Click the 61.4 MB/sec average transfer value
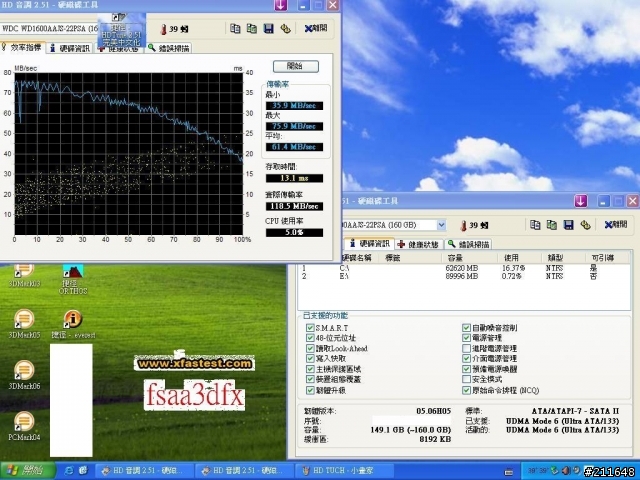Screen dimensions: 640x480 (x=294, y=147)
